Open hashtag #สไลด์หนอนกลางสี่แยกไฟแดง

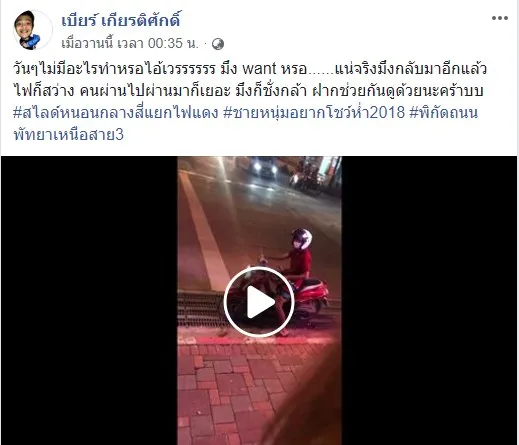(116, 112)
